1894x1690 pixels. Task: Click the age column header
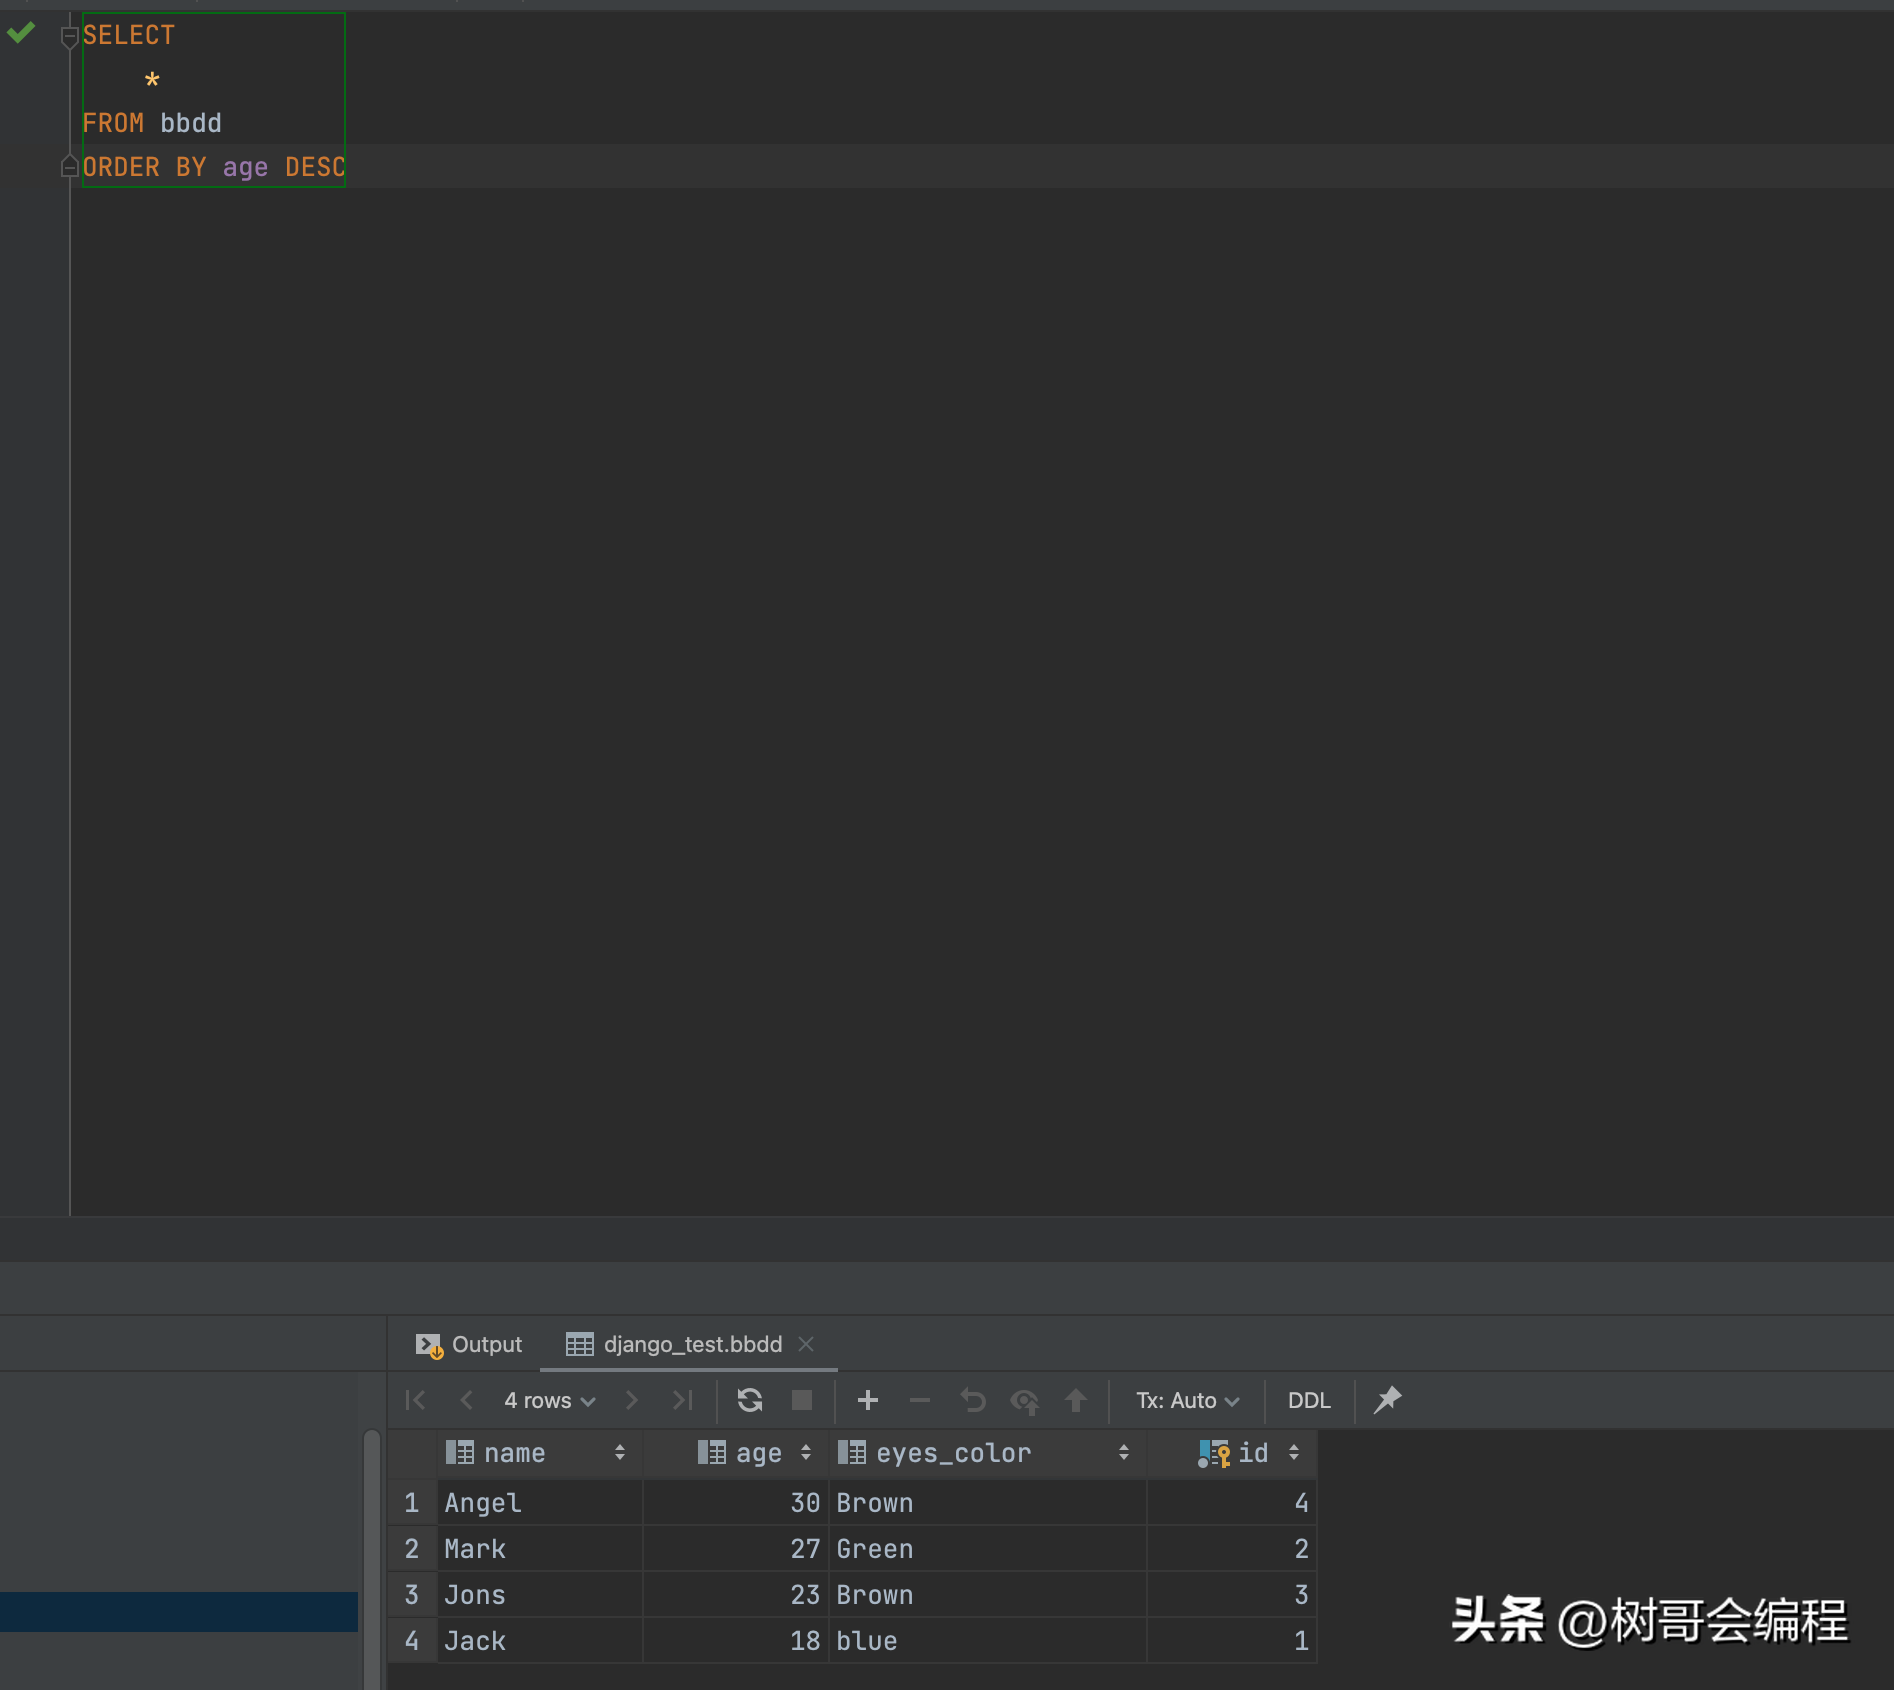tap(736, 1453)
